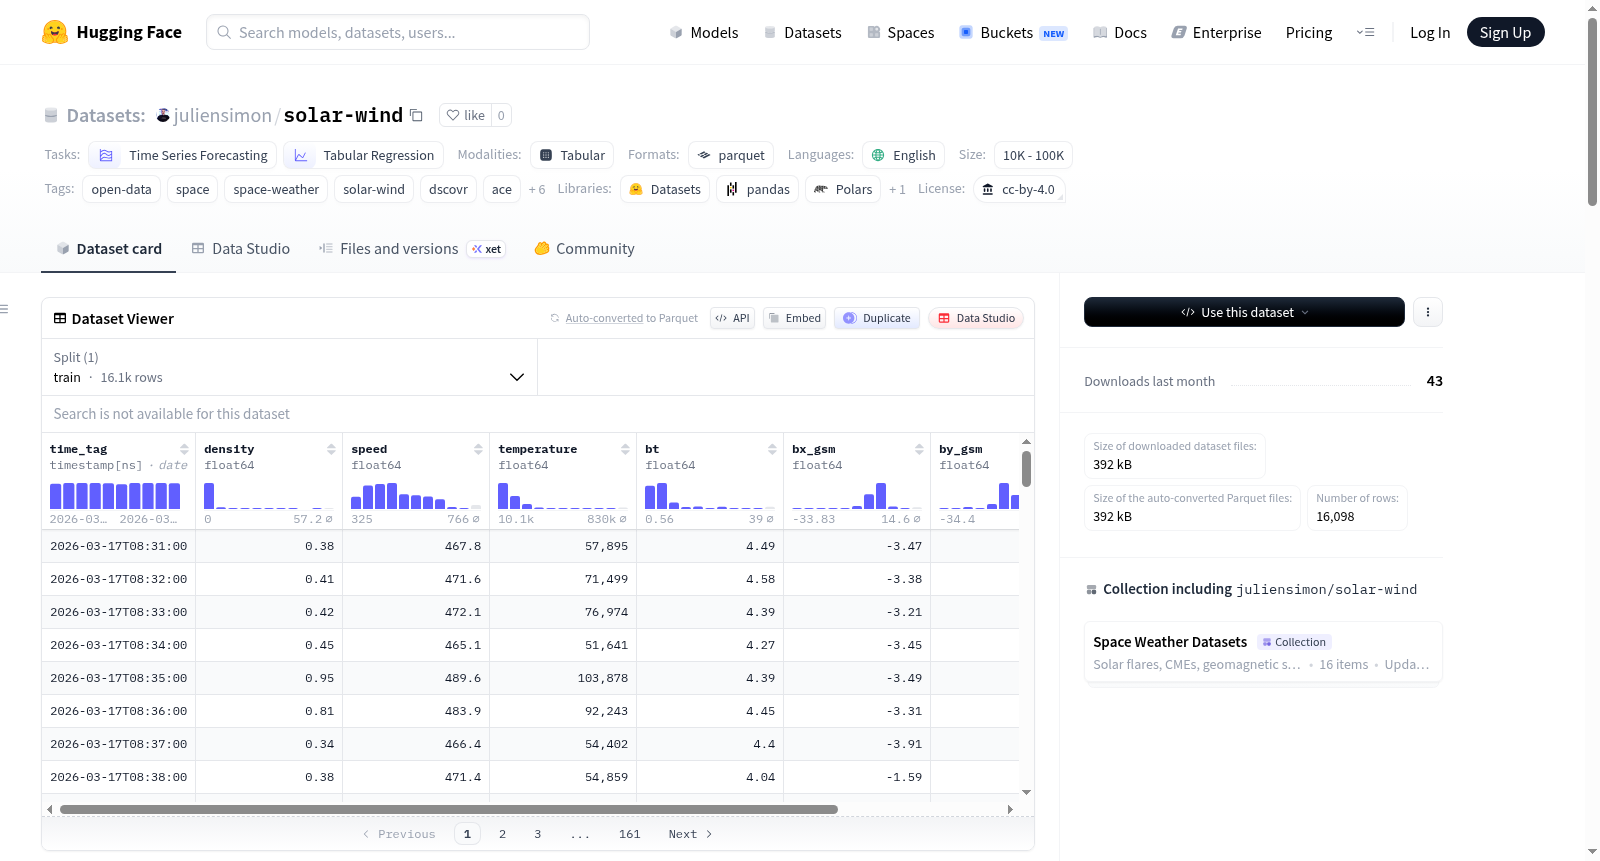Screen dimensions: 1600x861
Task: Click the speed column histogram
Action: coord(415,496)
